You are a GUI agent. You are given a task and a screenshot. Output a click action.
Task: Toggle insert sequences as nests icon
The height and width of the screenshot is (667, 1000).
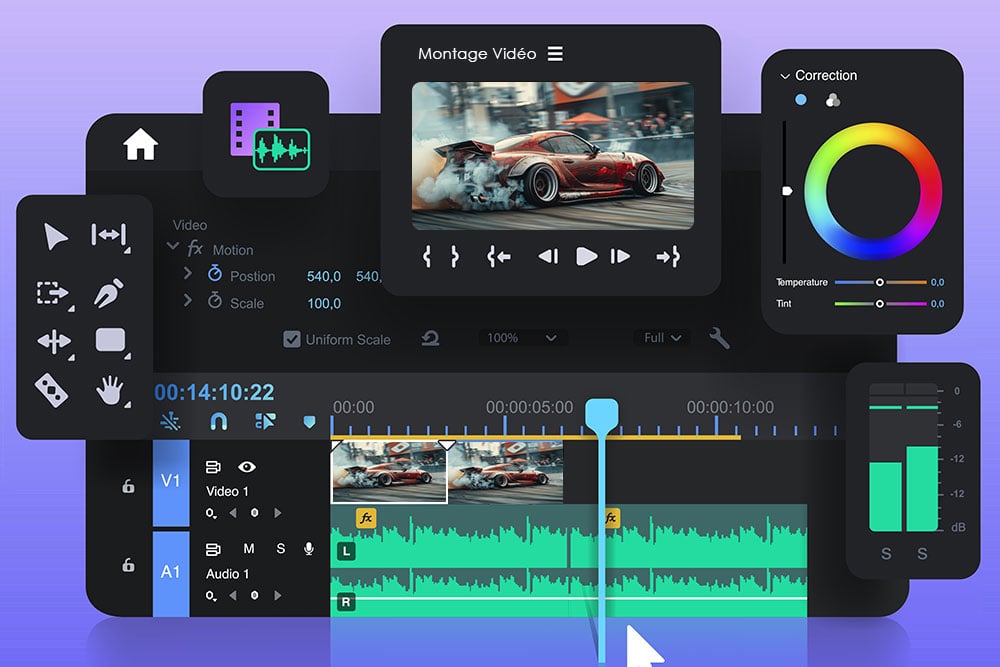point(170,421)
